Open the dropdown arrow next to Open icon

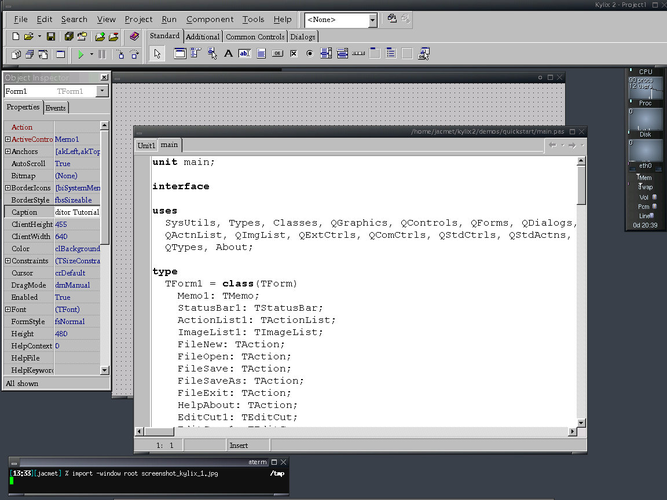40,37
